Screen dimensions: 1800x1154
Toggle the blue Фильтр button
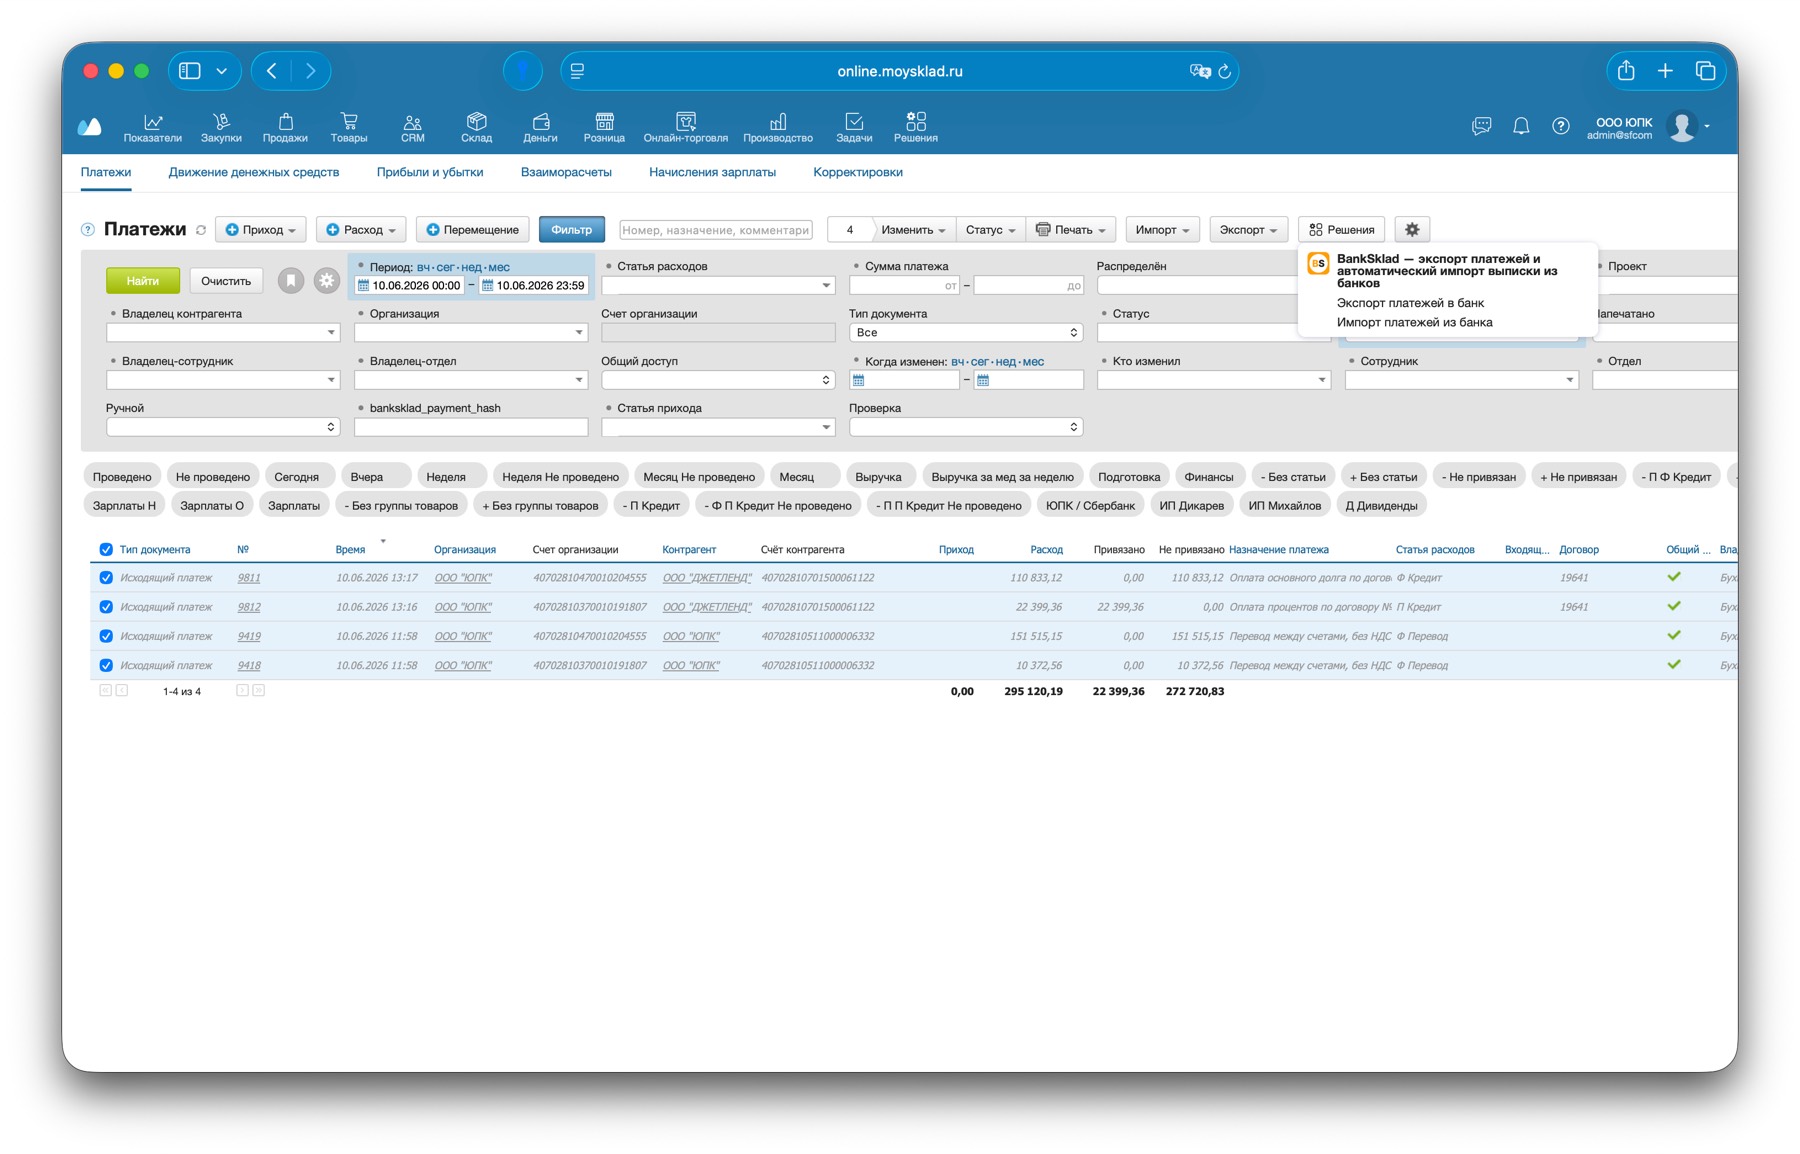572,229
